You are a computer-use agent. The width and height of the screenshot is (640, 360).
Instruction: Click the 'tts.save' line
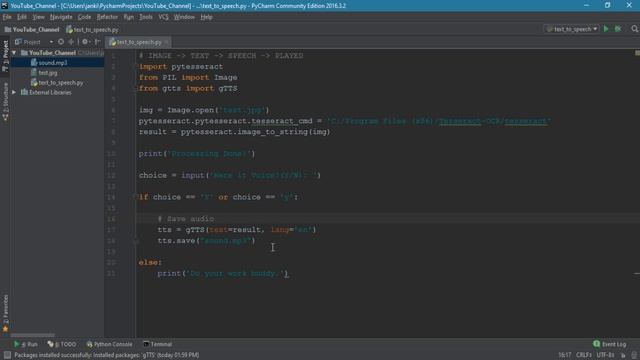[207, 240]
